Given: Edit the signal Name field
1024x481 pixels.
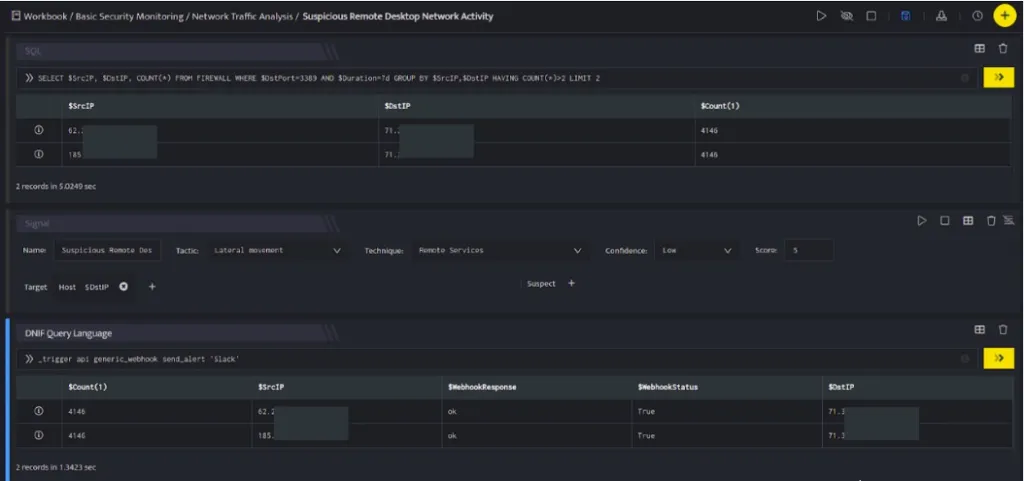Looking at the screenshot, I should coord(107,250).
